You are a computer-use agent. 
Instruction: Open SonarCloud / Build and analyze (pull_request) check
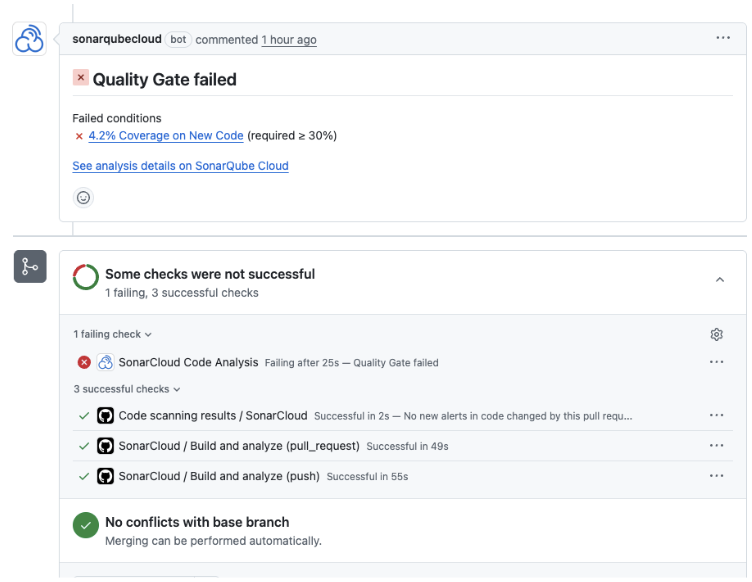point(239,445)
